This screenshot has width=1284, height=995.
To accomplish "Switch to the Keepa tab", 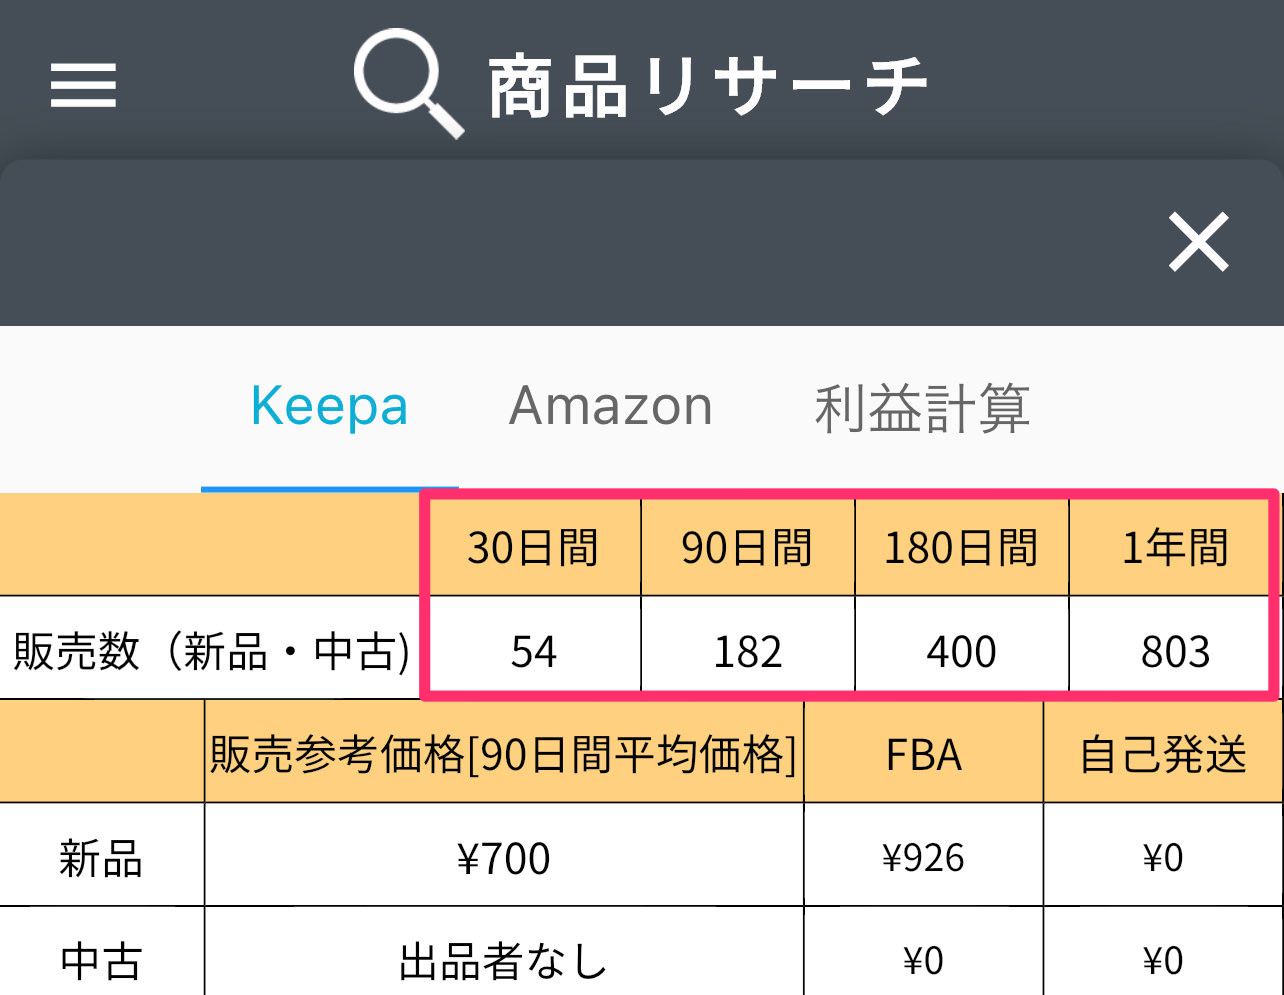I will pos(329,407).
